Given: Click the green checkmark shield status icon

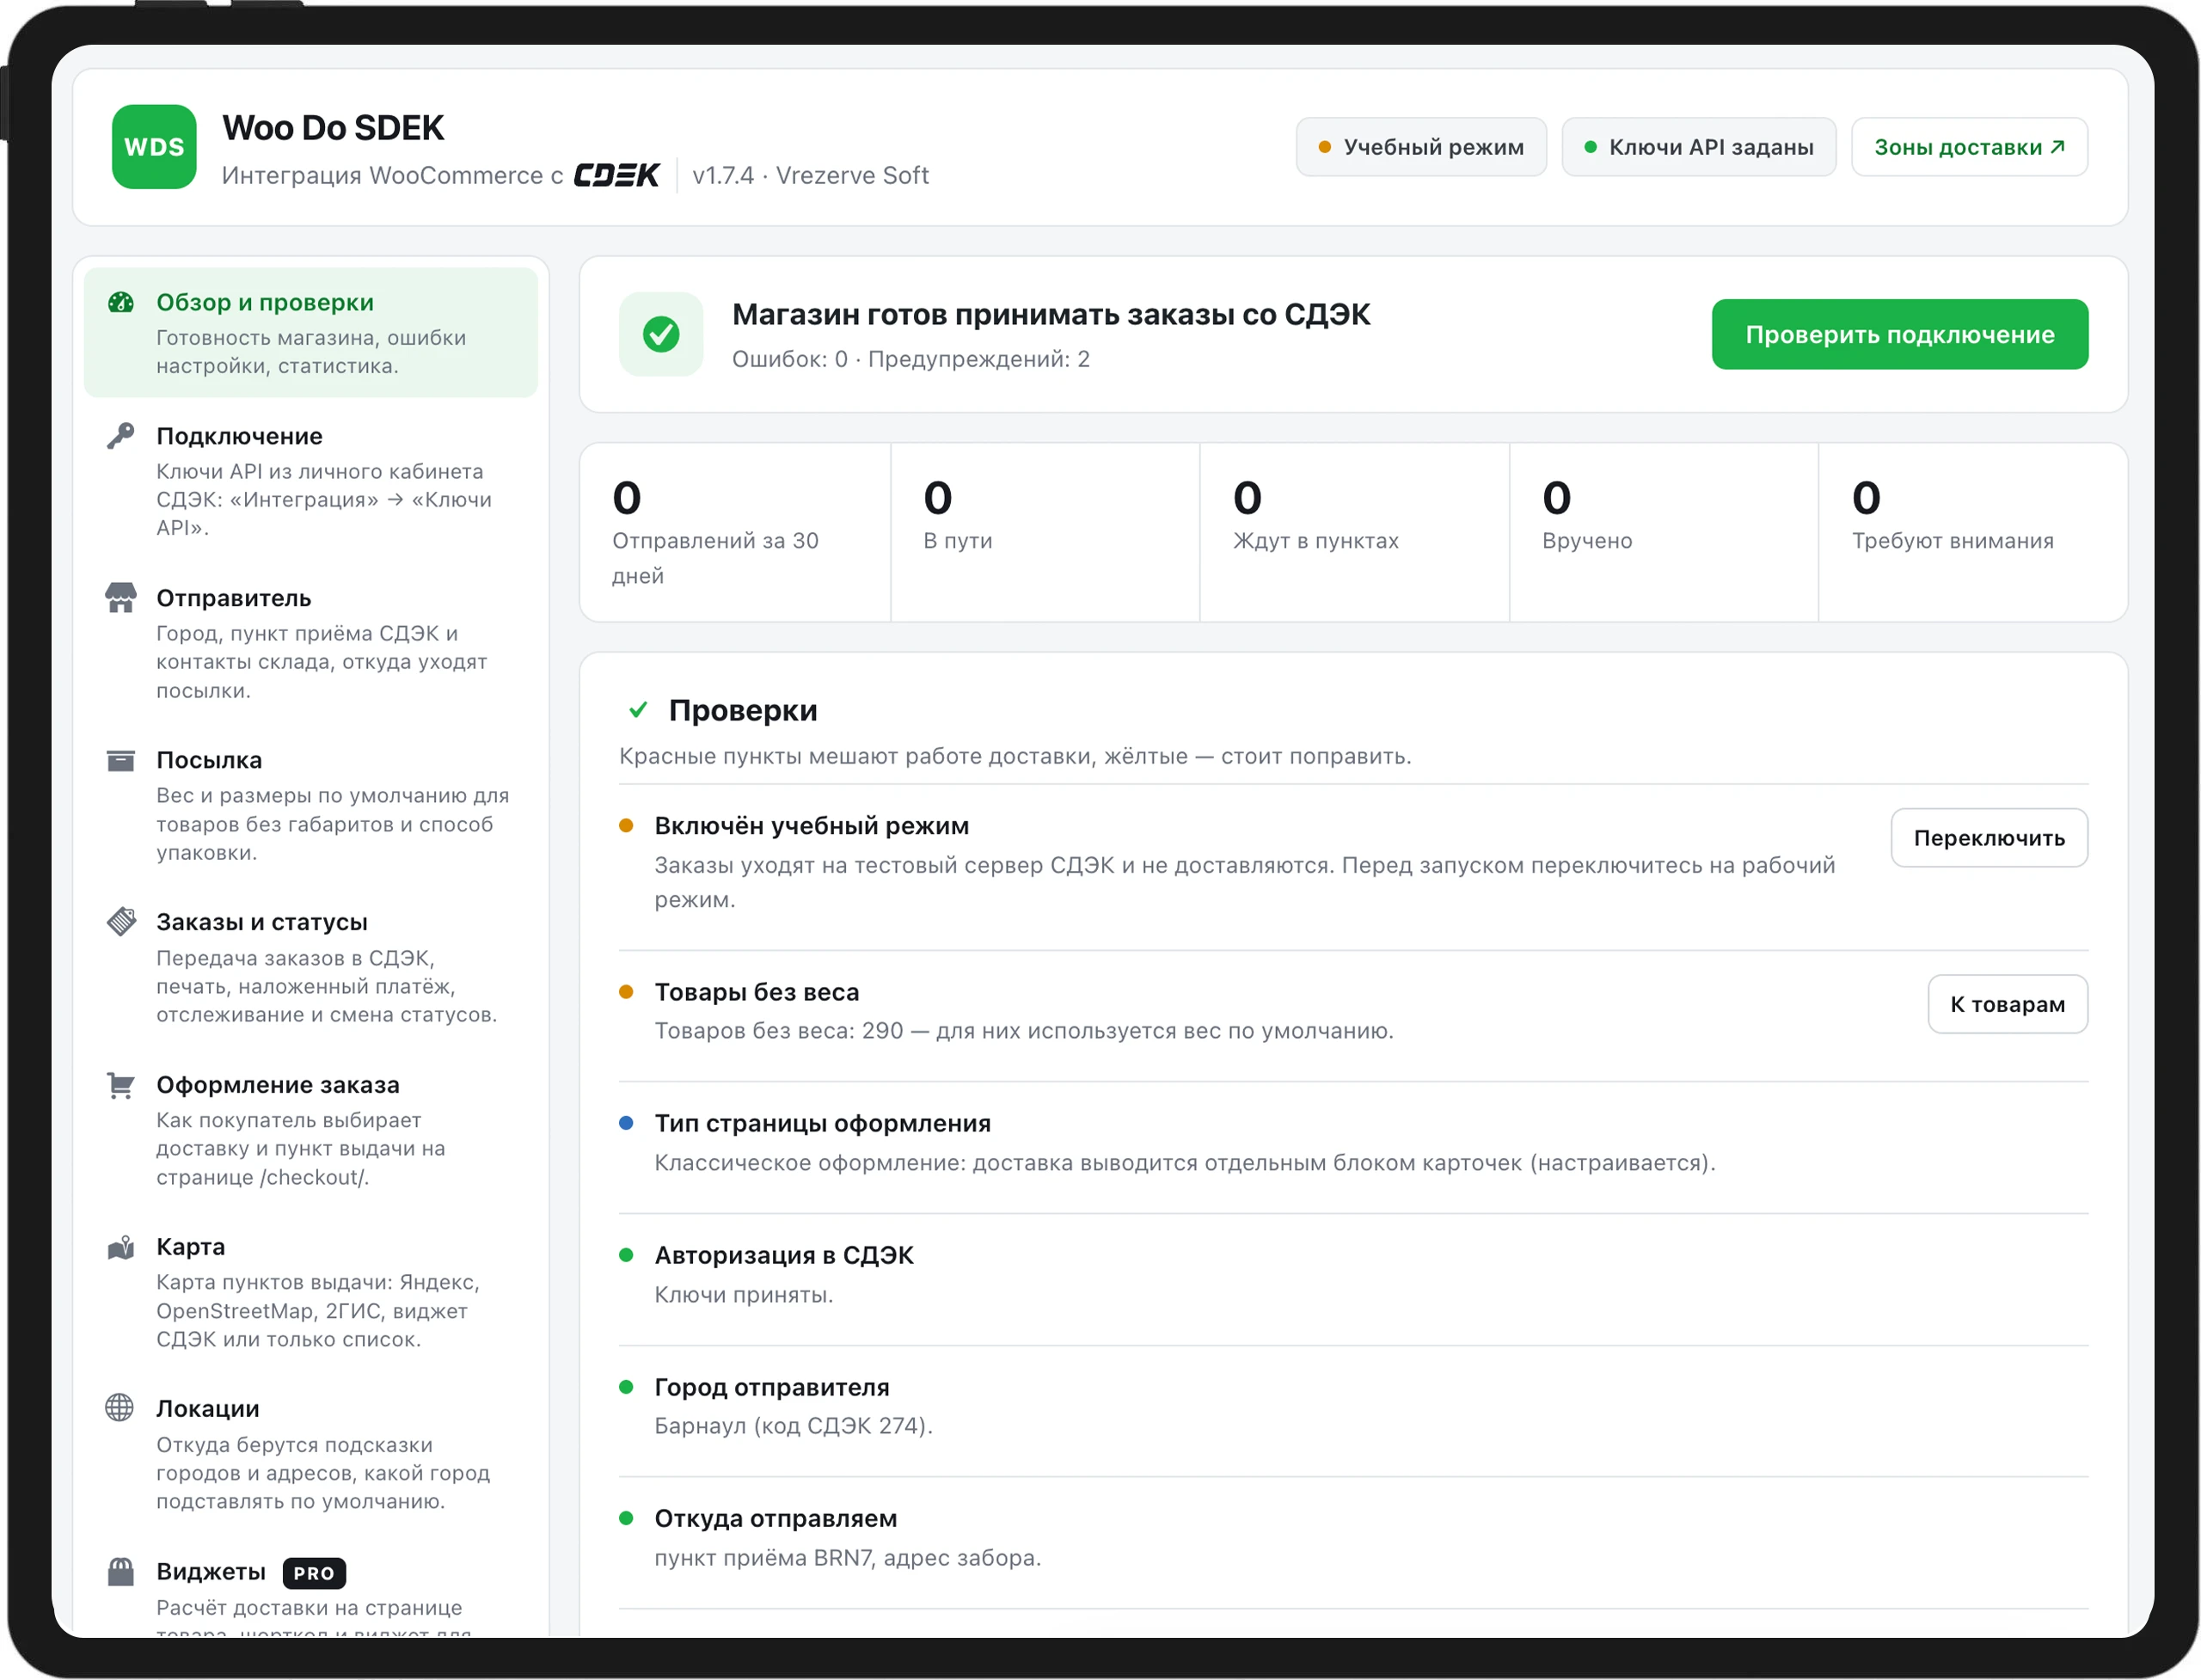Looking at the screenshot, I should pos(661,334).
